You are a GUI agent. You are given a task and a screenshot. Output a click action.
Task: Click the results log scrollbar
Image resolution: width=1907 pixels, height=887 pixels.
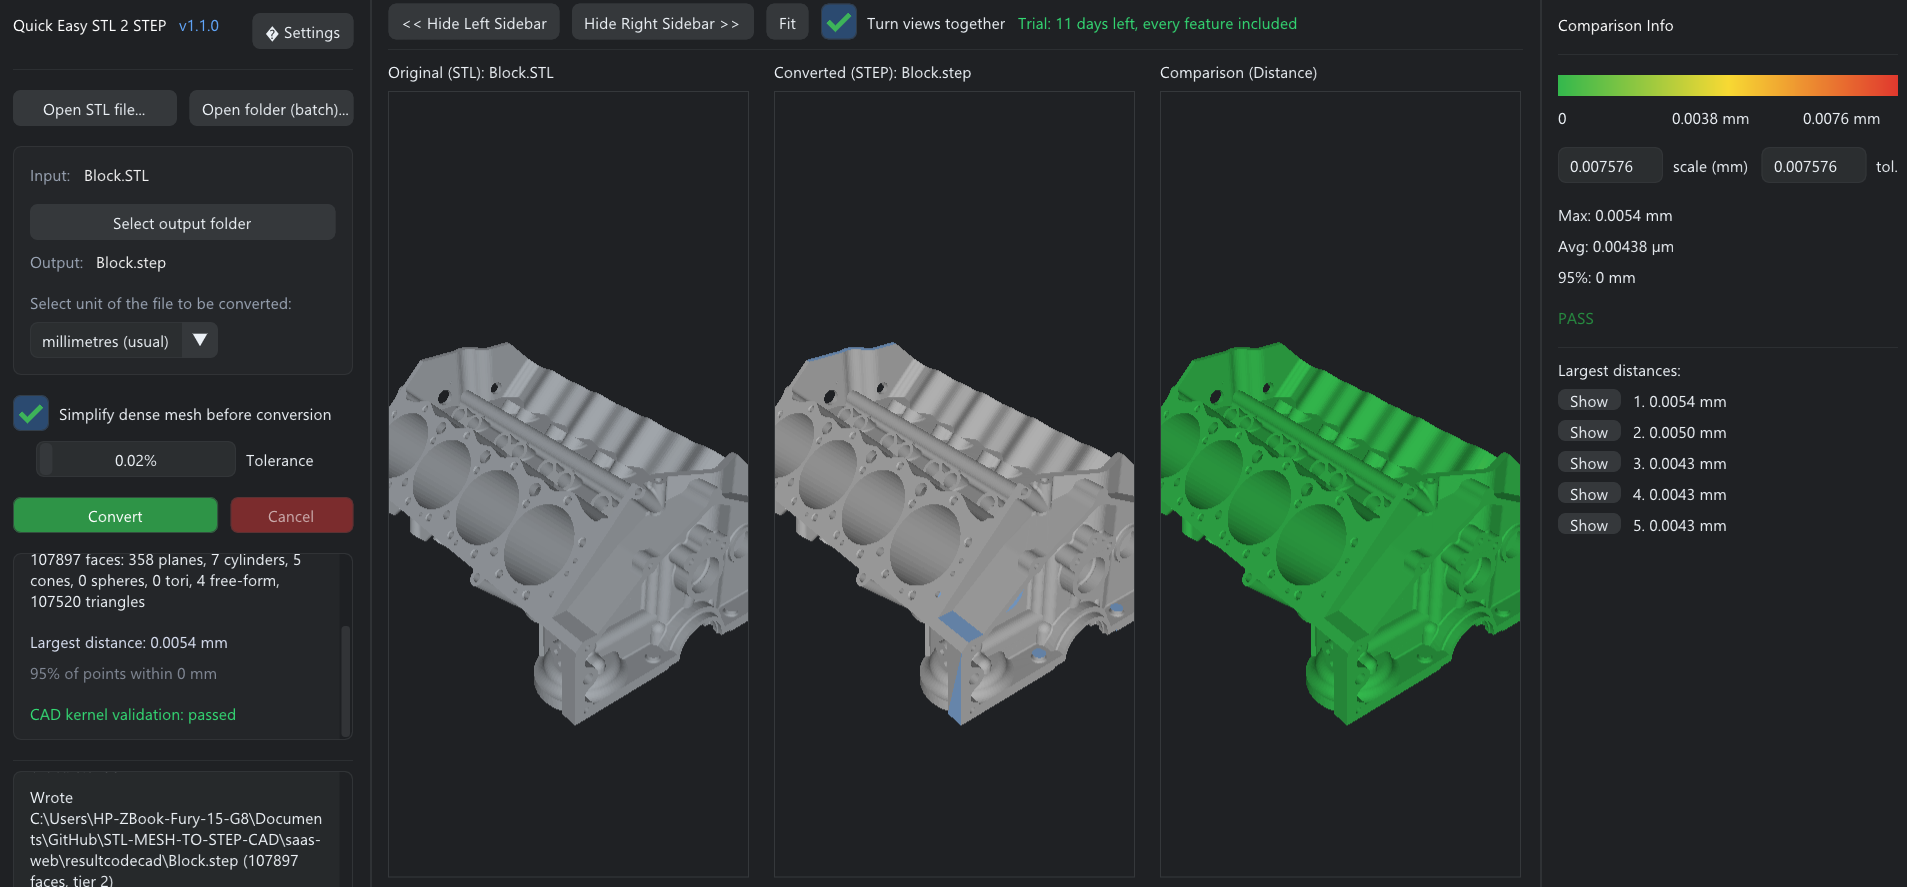[x=346, y=680]
